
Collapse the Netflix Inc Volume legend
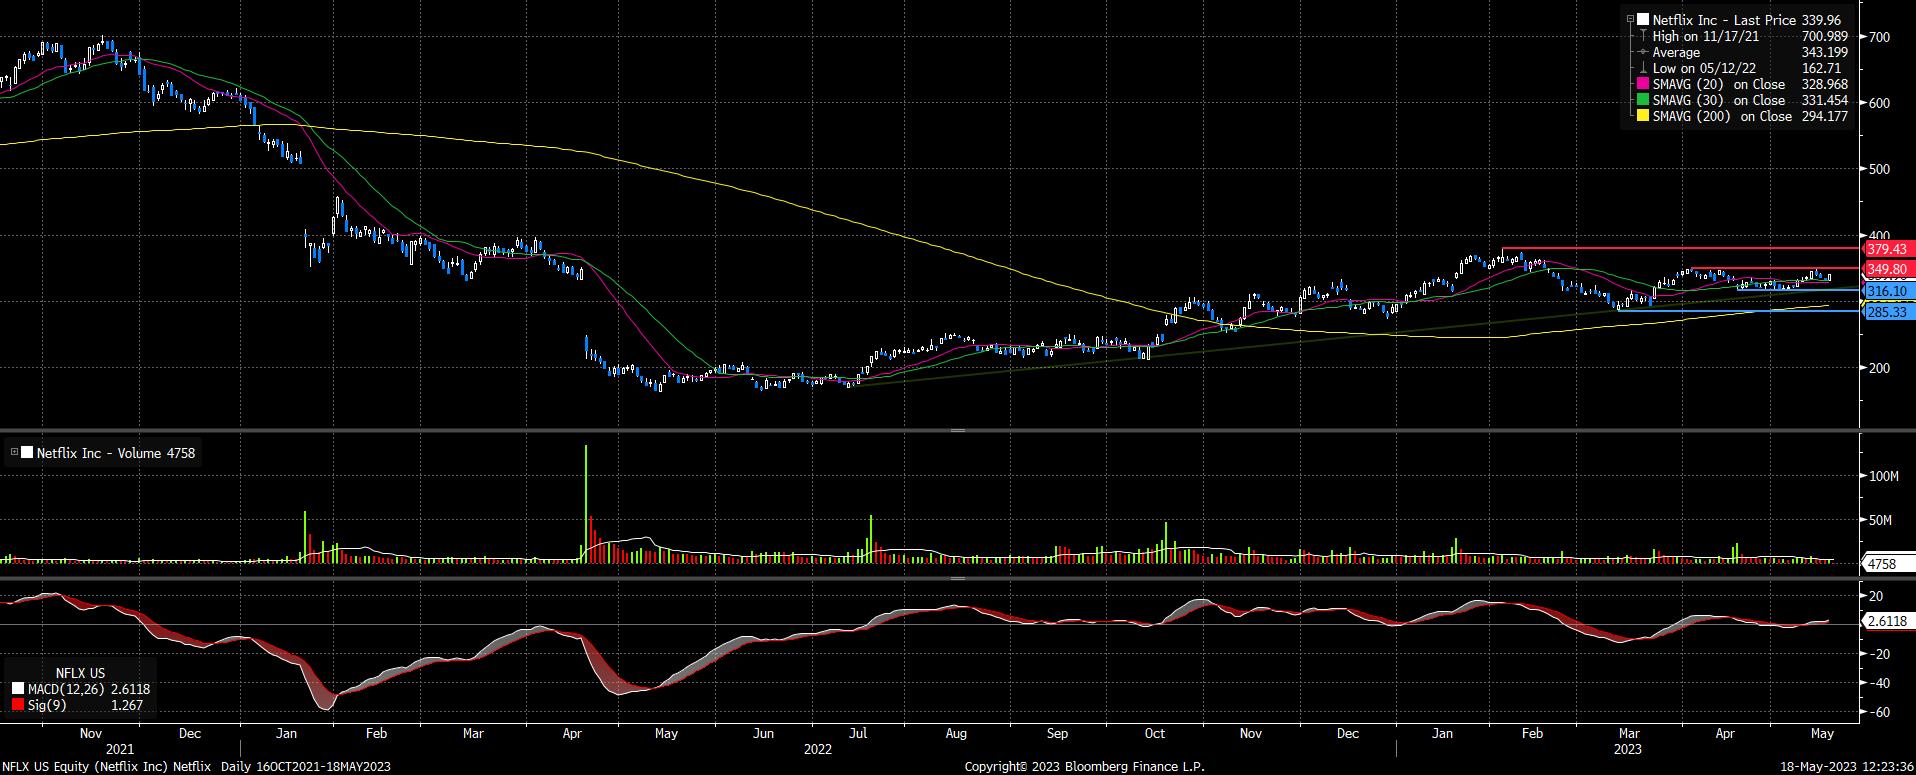point(14,453)
